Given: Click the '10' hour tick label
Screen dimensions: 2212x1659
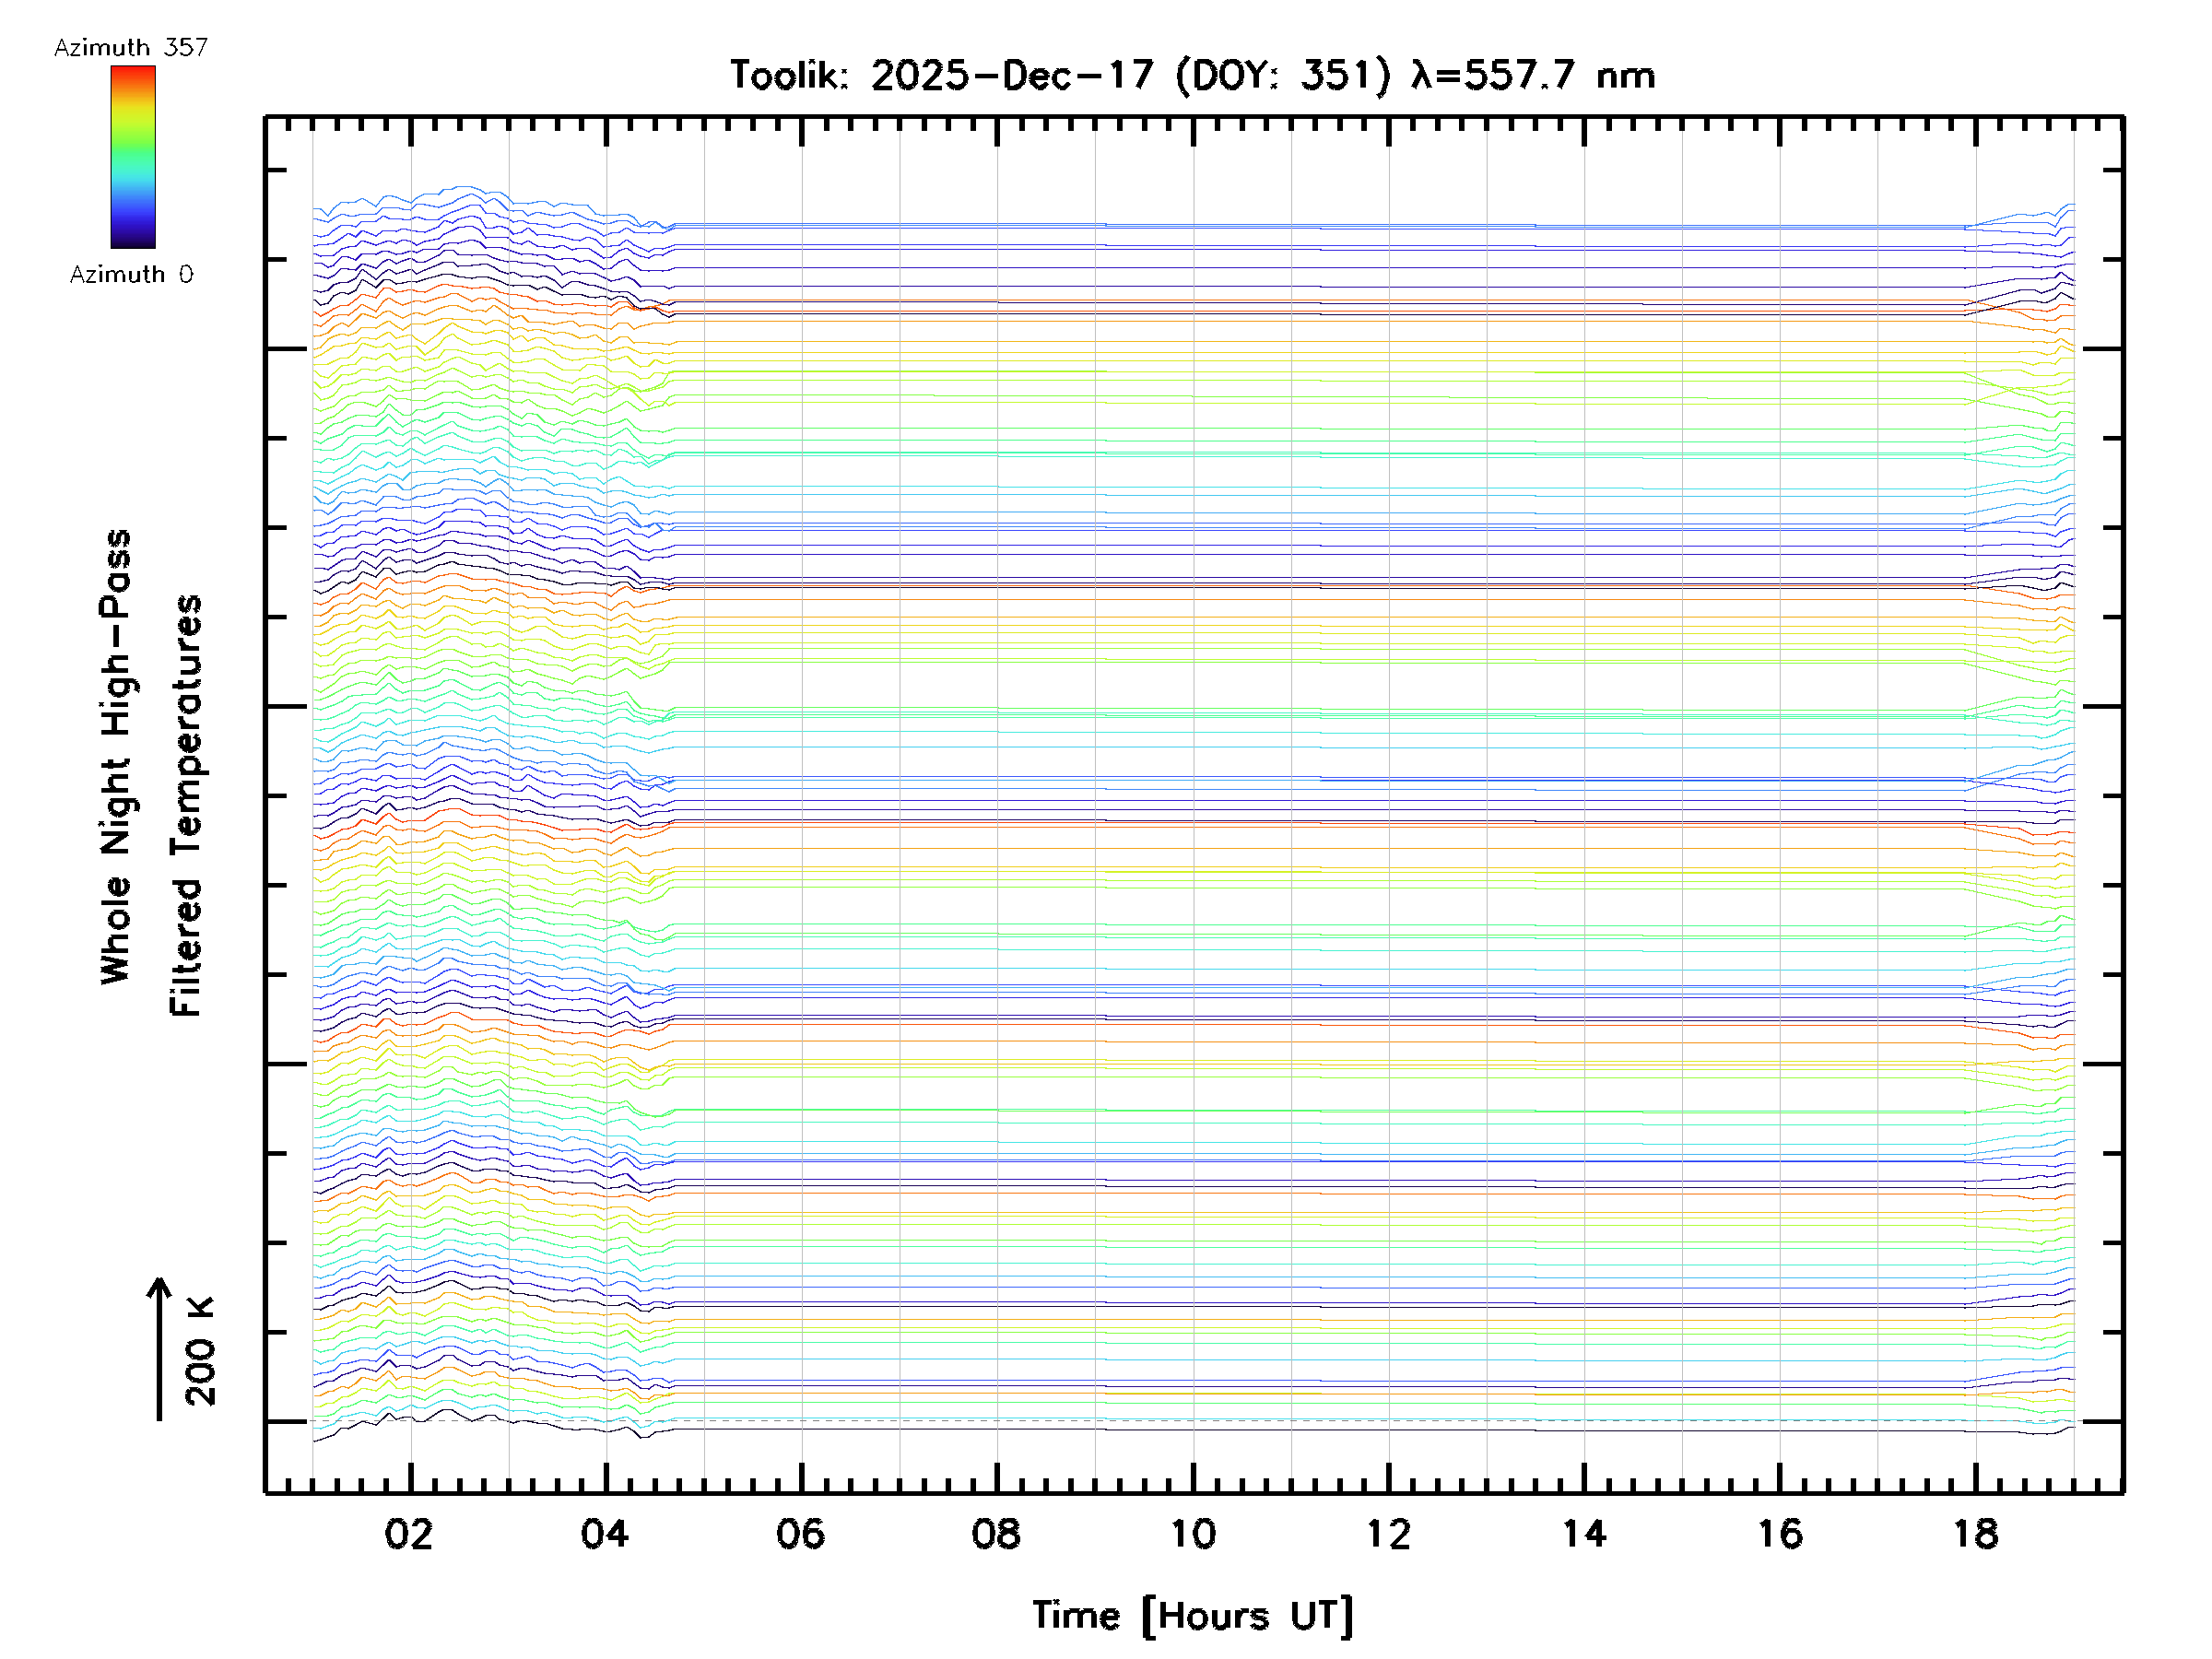Looking at the screenshot, I should [x=1192, y=1534].
